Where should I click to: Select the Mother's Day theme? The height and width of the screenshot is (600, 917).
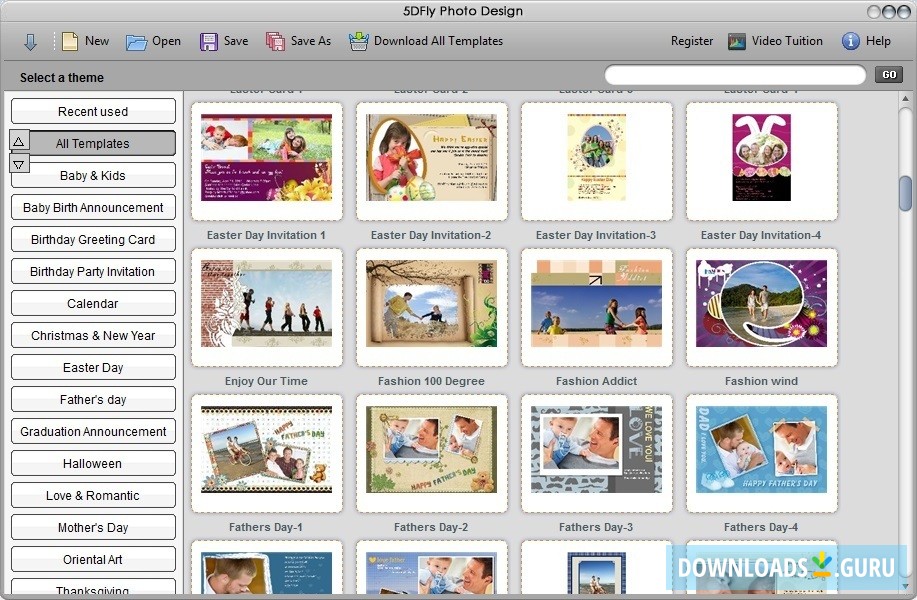pyautogui.click(x=93, y=527)
